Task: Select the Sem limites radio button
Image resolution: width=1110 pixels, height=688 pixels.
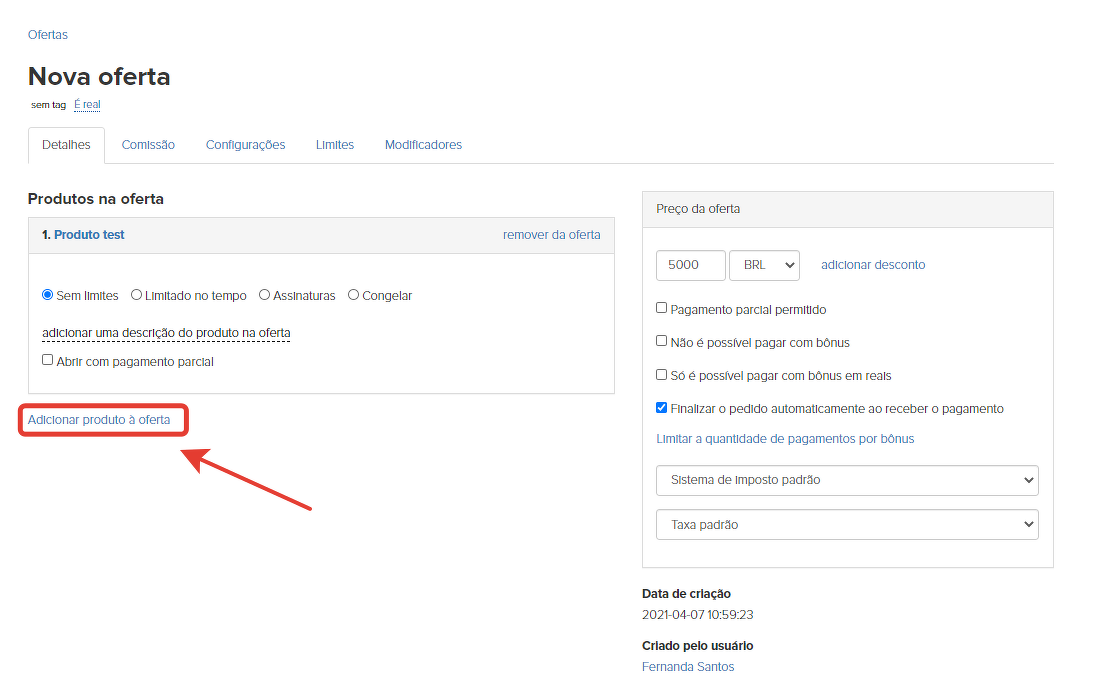Action: (48, 295)
